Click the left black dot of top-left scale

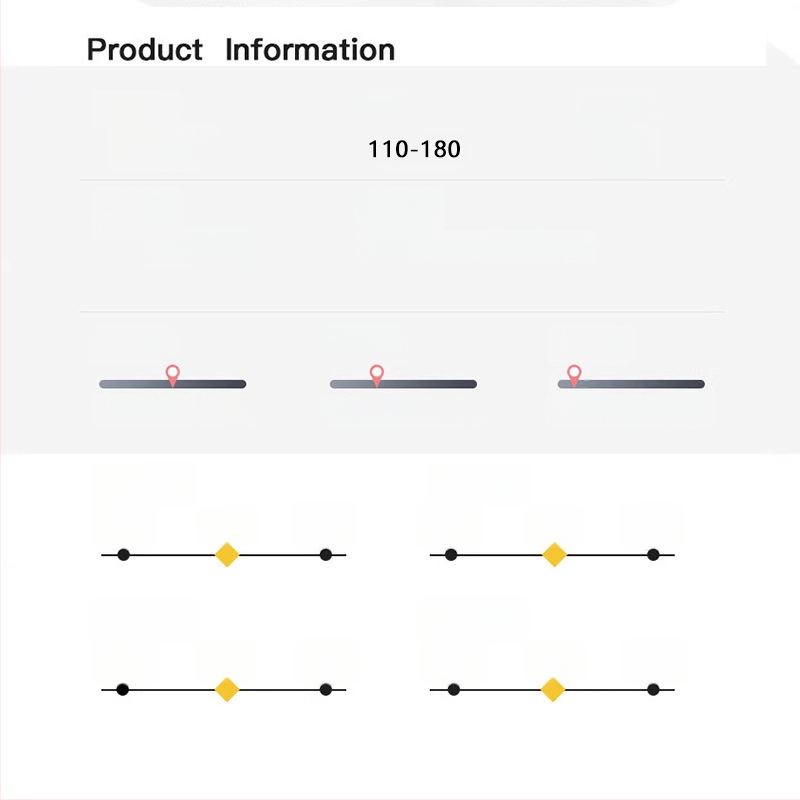[x=123, y=555]
